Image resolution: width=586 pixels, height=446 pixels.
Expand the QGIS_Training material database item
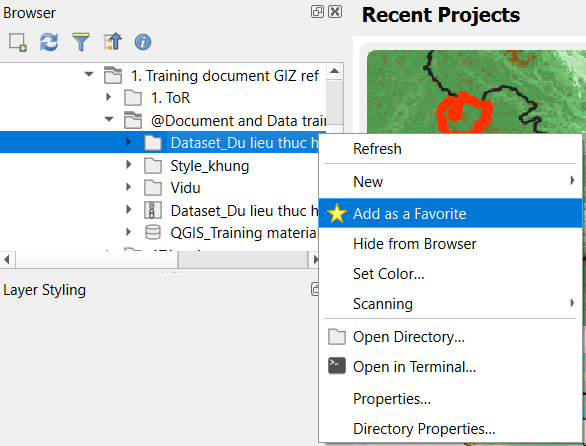coord(129,232)
